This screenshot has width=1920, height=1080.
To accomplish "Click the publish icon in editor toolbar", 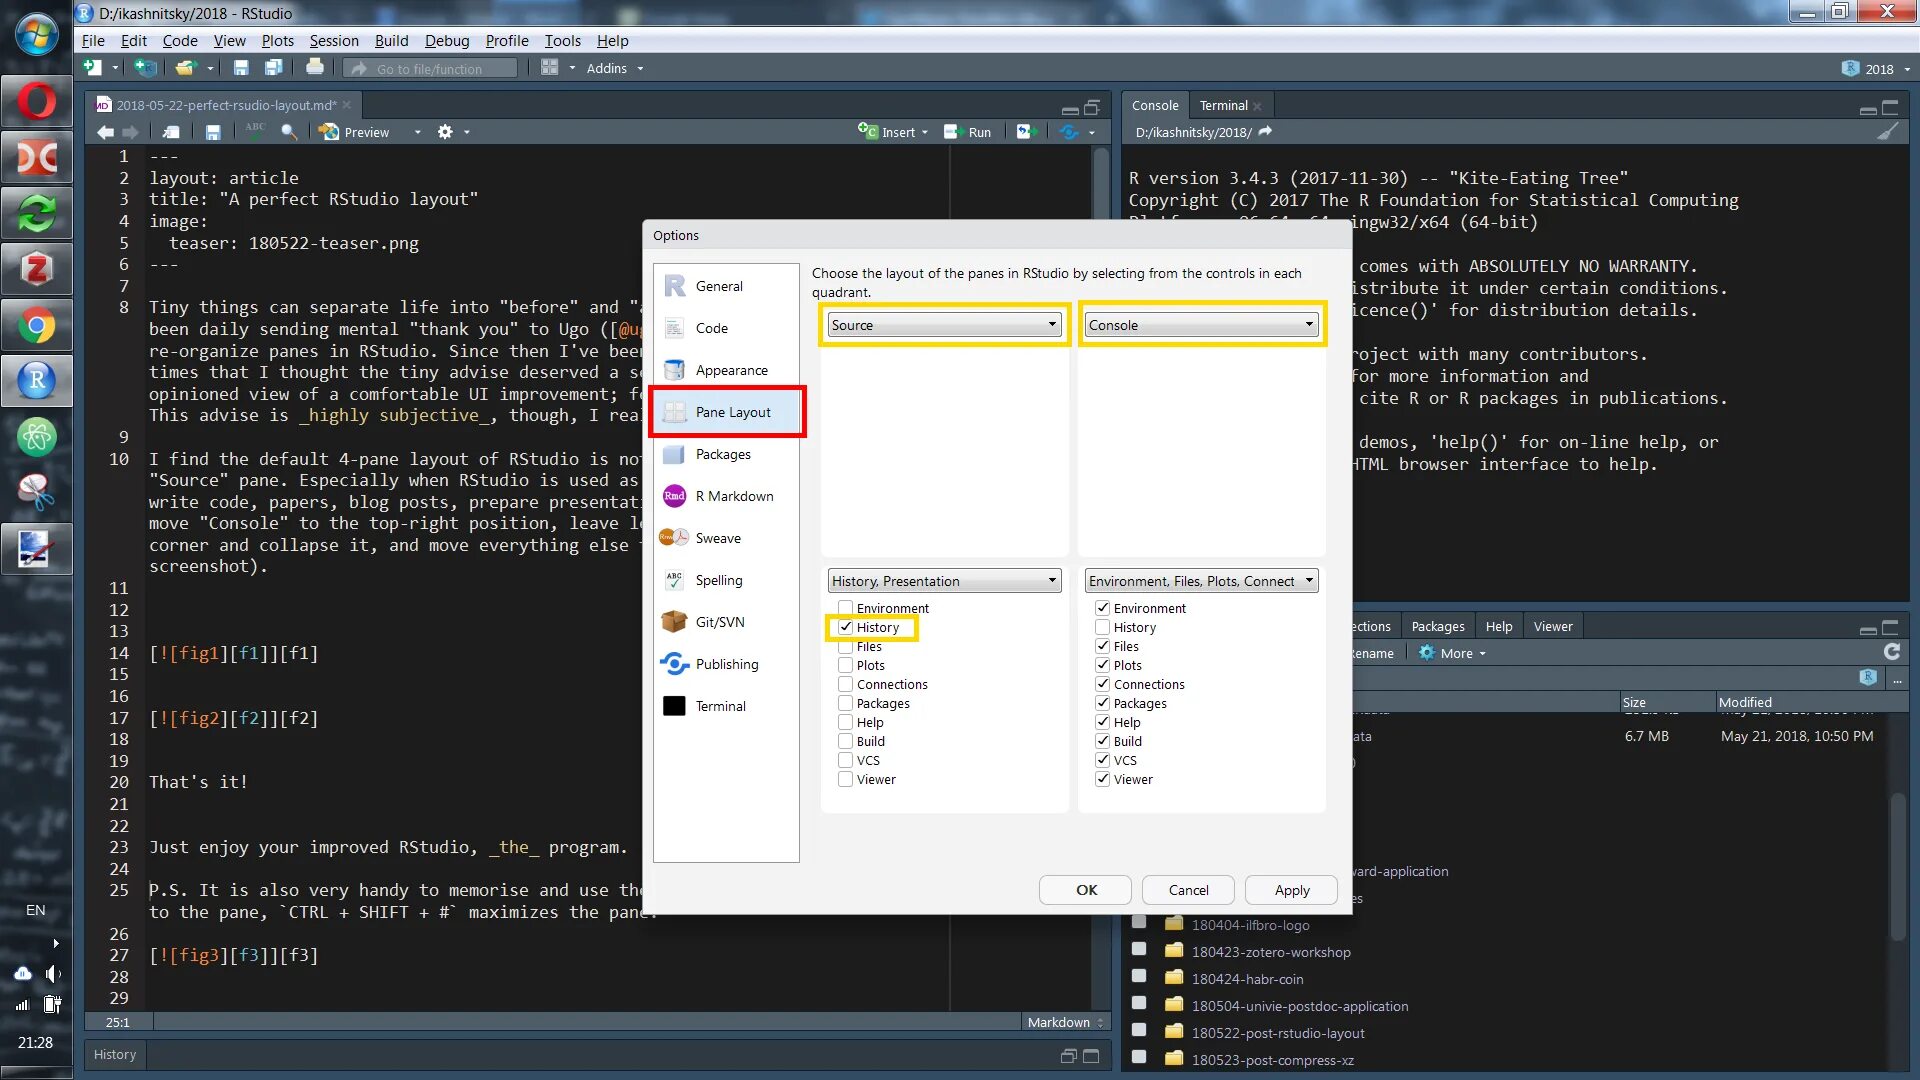I will click(x=1069, y=132).
